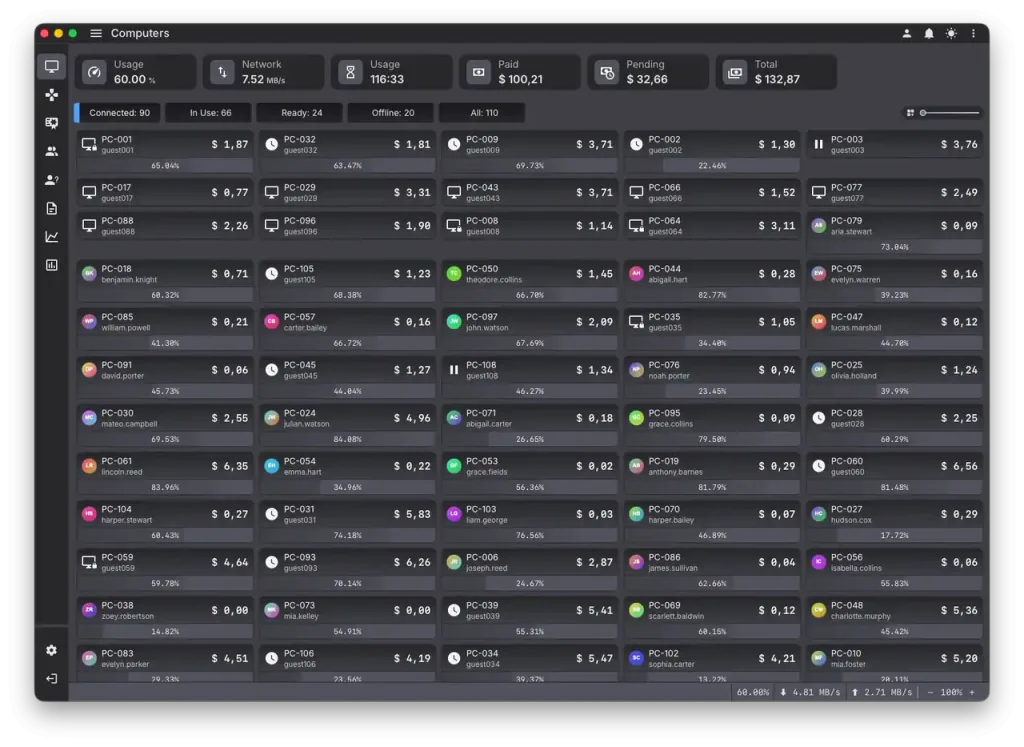Click the green avatar on PC-050 tile
The height and width of the screenshot is (747, 1024).
point(454,274)
